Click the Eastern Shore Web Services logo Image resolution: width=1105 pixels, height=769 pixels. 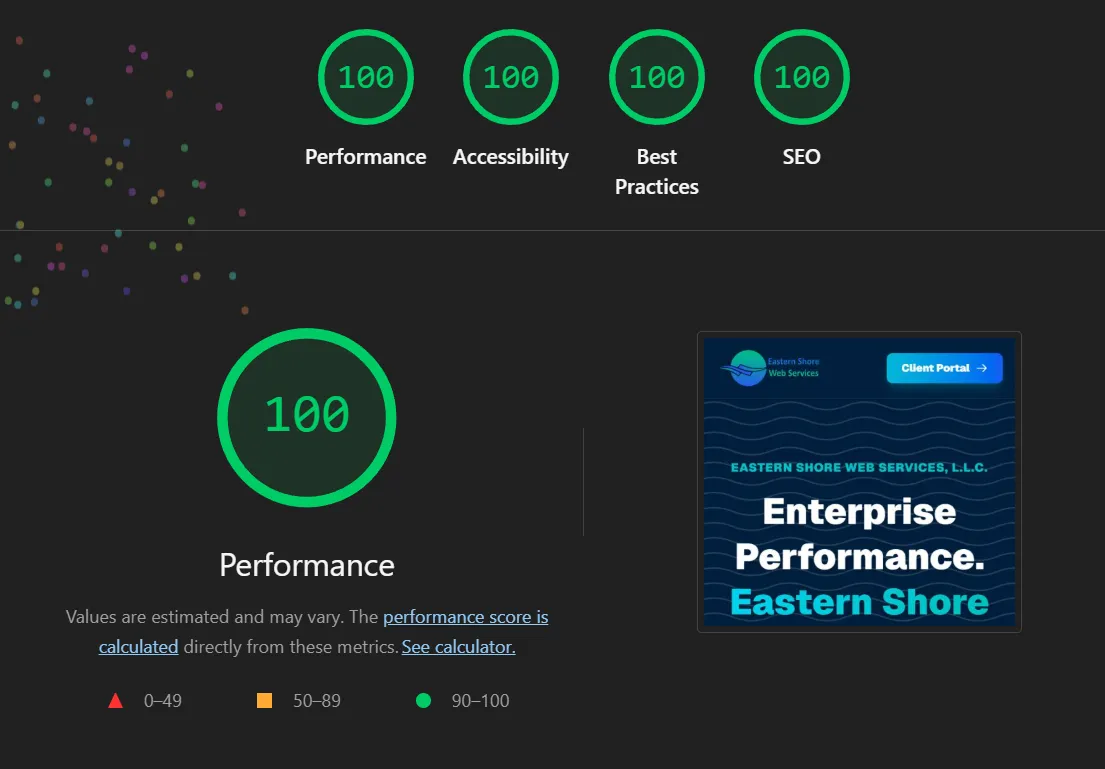770,367
